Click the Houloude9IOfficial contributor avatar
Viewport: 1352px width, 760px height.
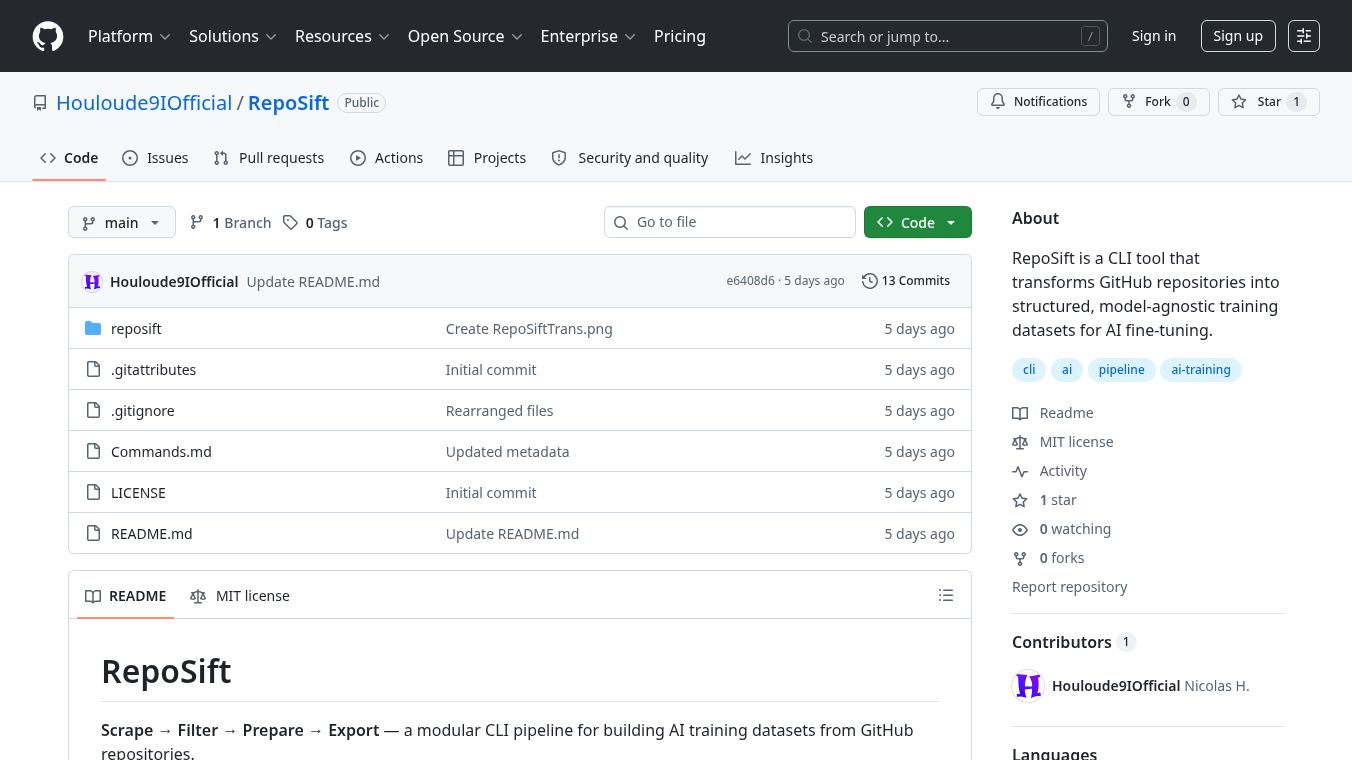(x=1028, y=686)
